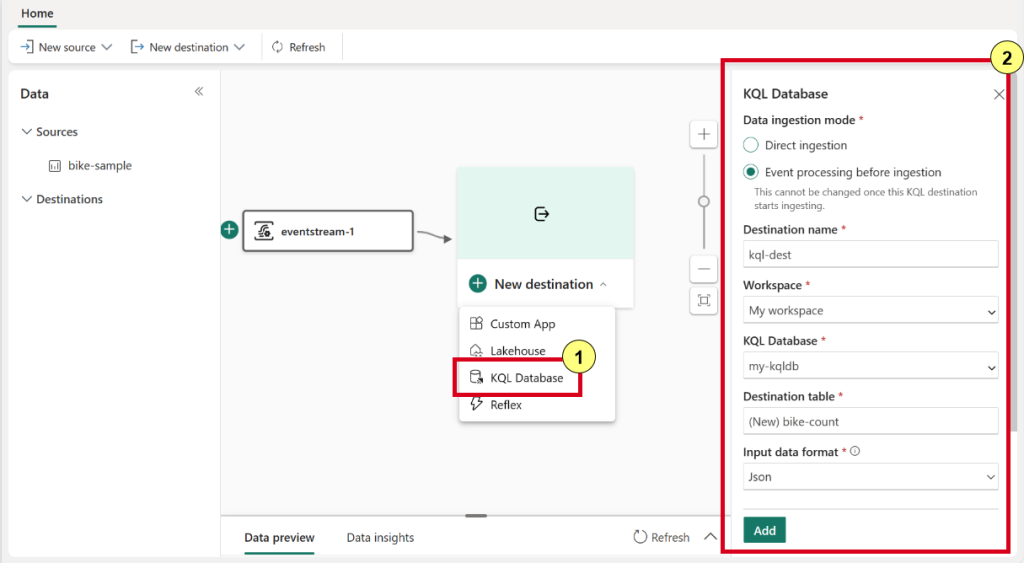Click the New source arrow icon
This screenshot has height=563, width=1024.
(x=27, y=47)
